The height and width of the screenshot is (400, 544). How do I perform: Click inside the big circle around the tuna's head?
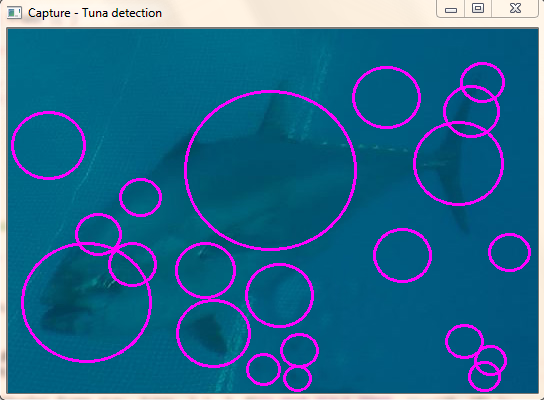tap(87, 303)
